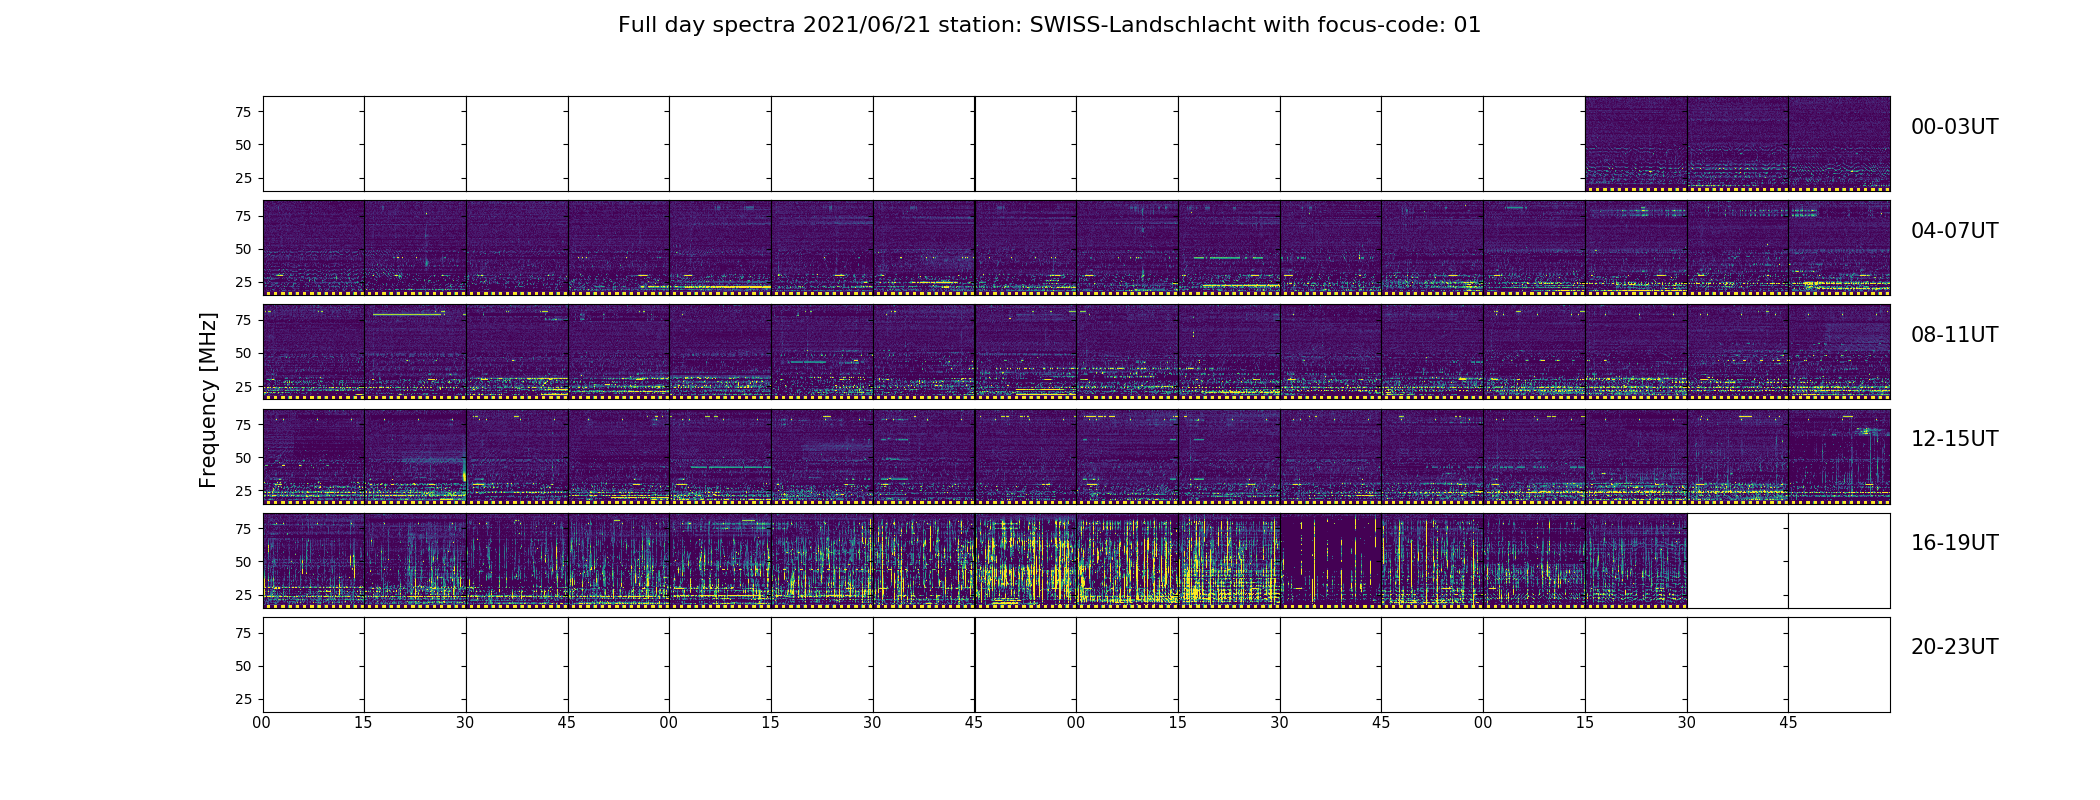
Task: Click the 25 tick label of the 20-23UT row
Action: 243,699
